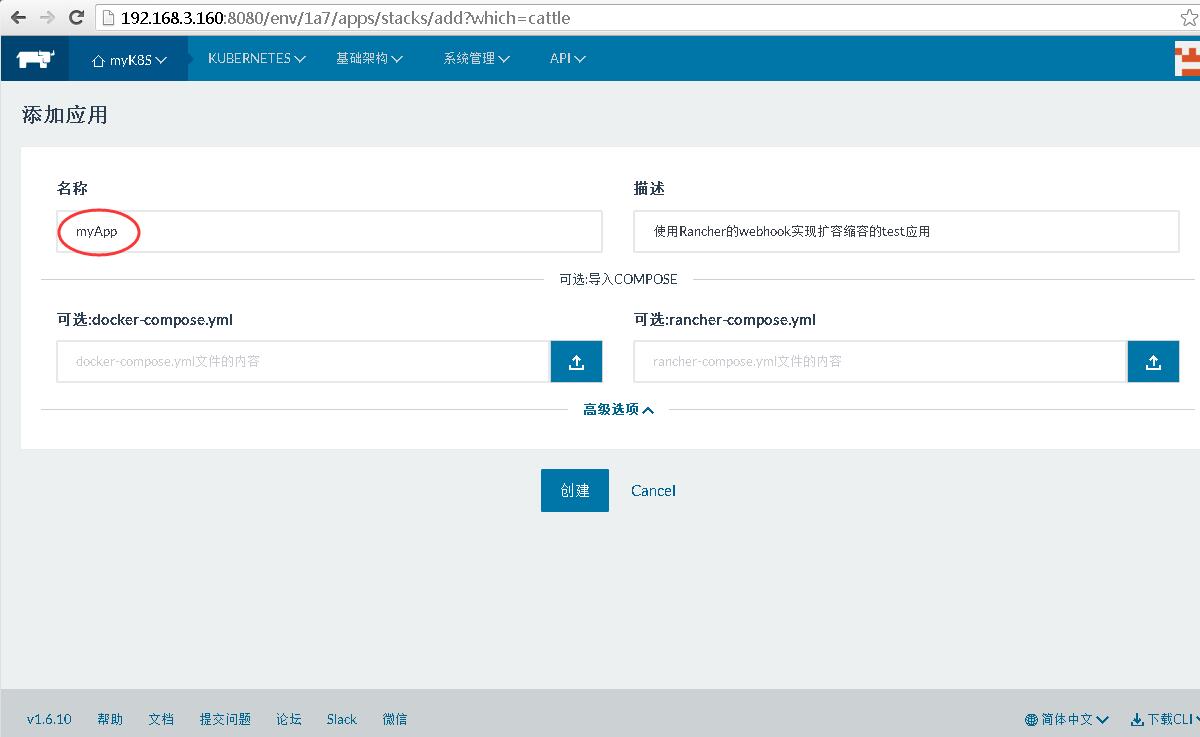Open the 提交问题 footer link
This screenshot has height=737, width=1200.
225,719
